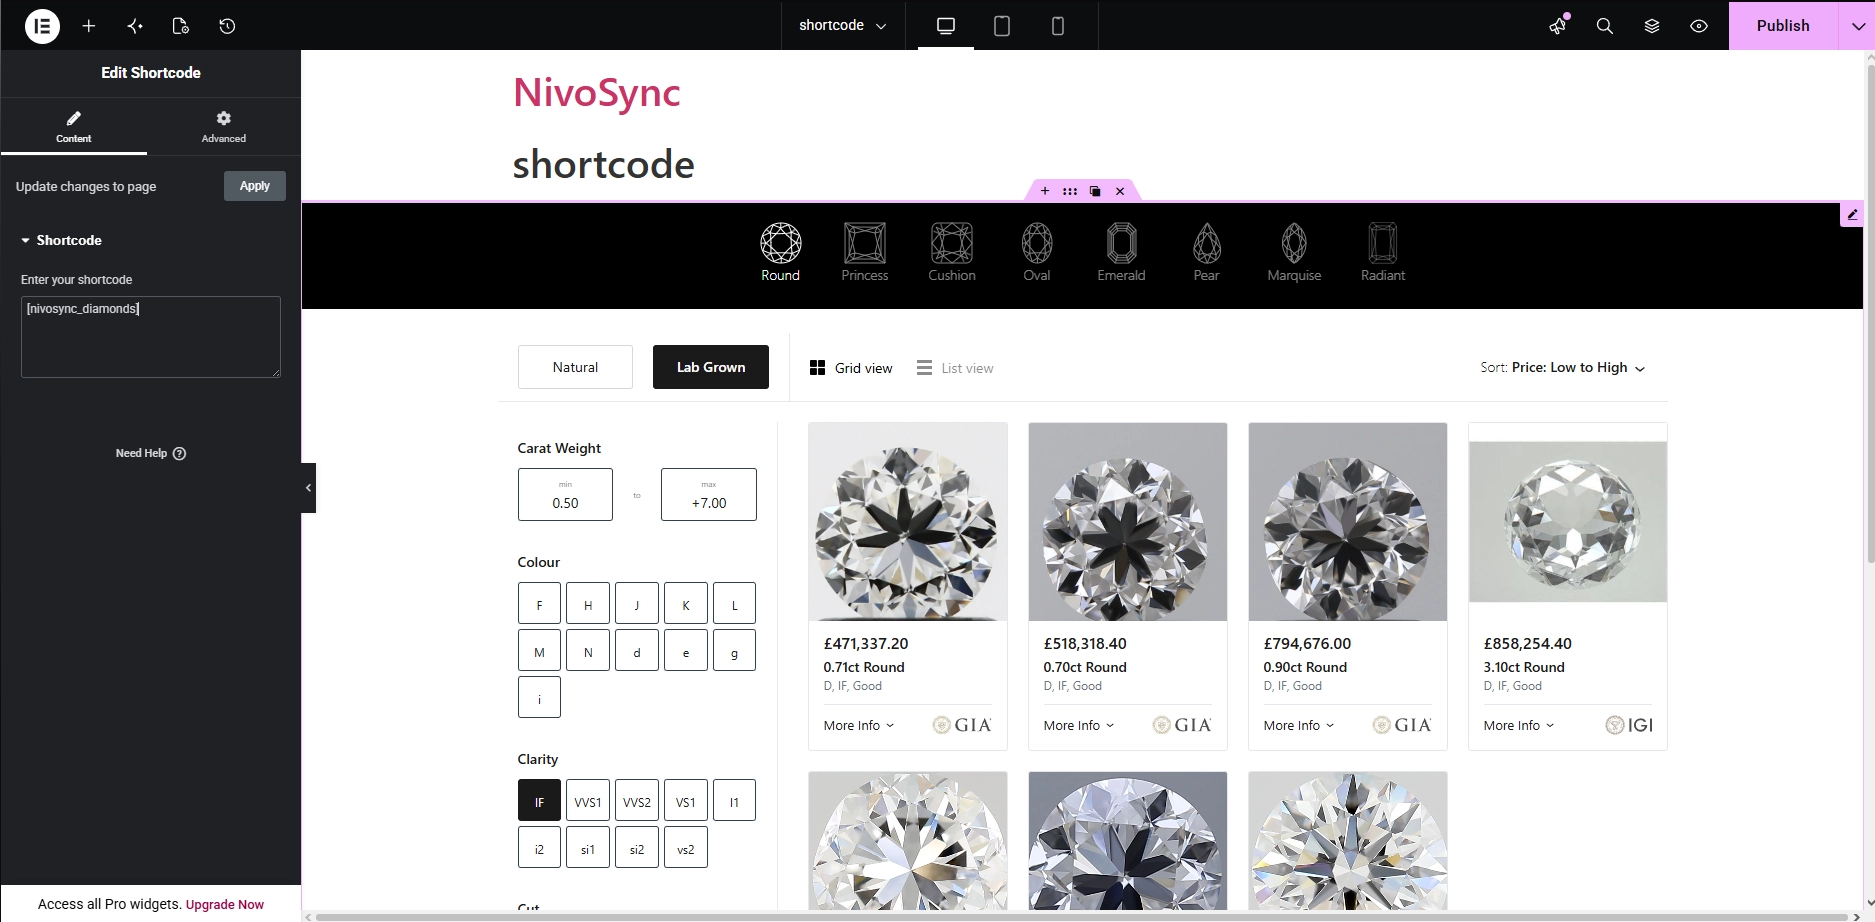This screenshot has height=922, width=1875.
Task: Click the Publish button
Action: 1783,26
